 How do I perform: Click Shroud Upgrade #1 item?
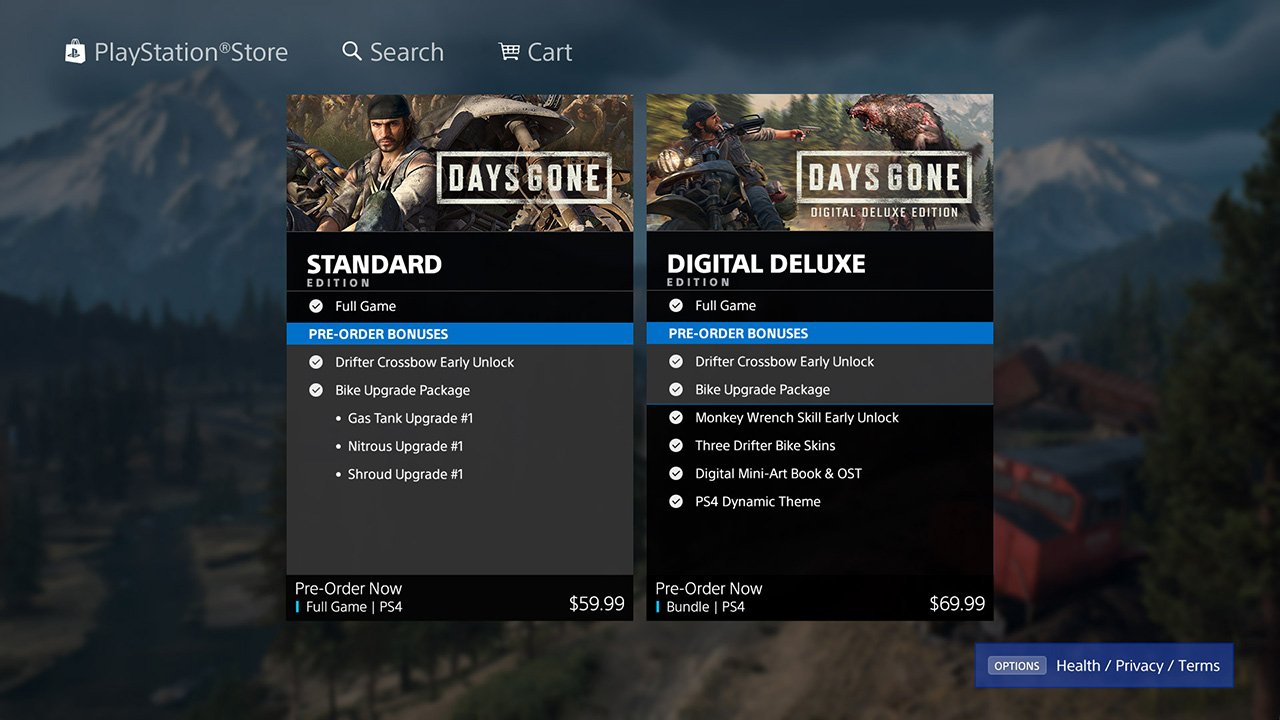[405, 474]
